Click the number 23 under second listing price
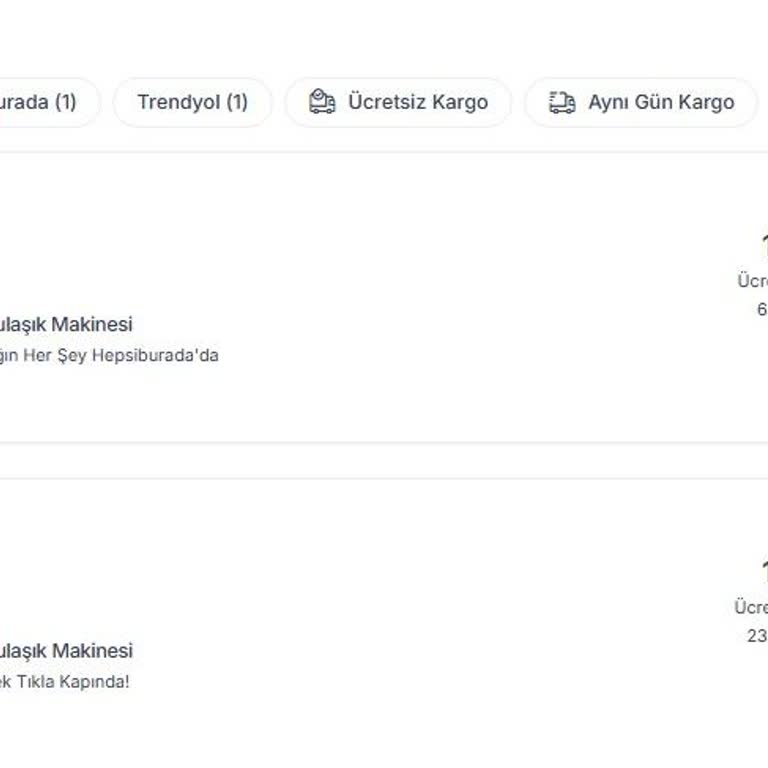 tap(757, 636)
